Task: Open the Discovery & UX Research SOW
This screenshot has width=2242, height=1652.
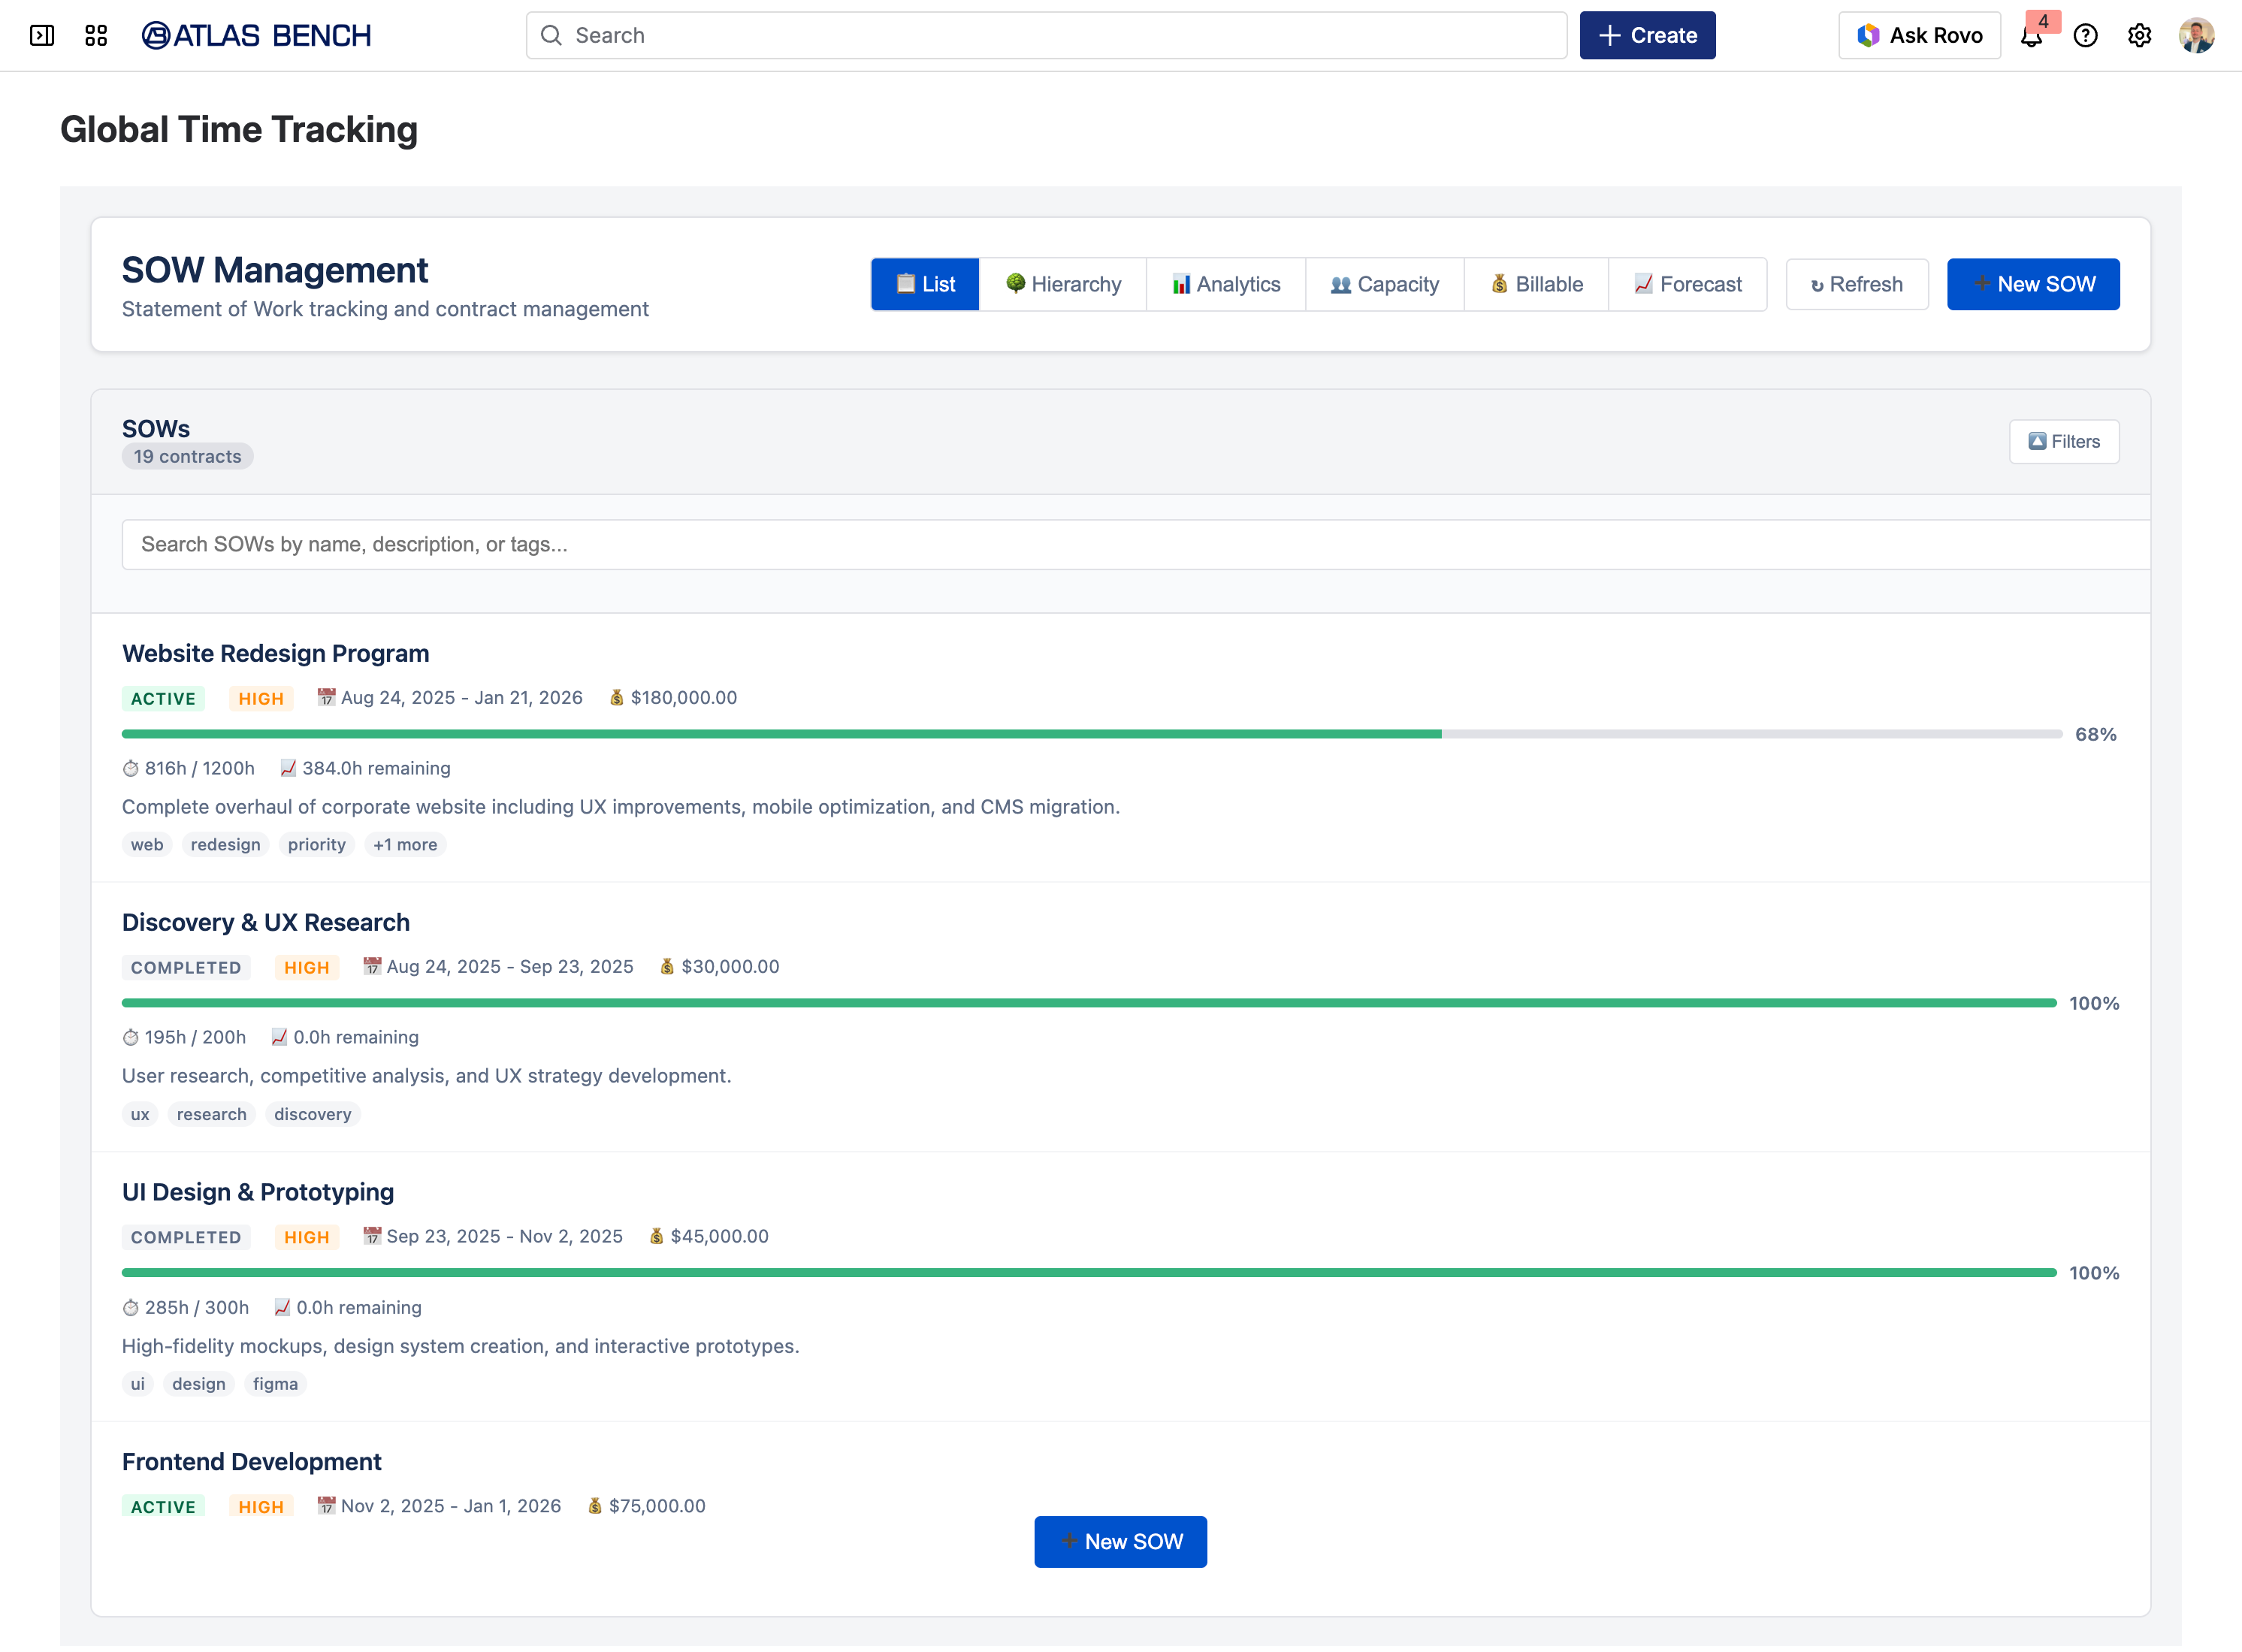Action: 266,922
